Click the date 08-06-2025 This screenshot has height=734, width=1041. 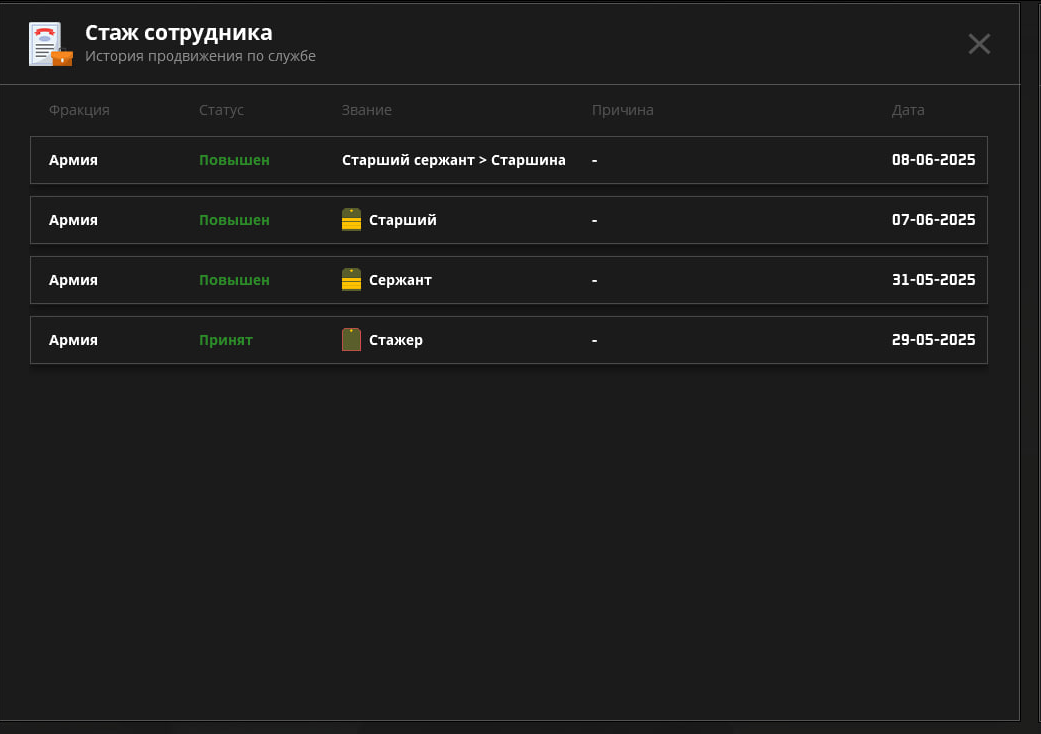click(933, 160)
